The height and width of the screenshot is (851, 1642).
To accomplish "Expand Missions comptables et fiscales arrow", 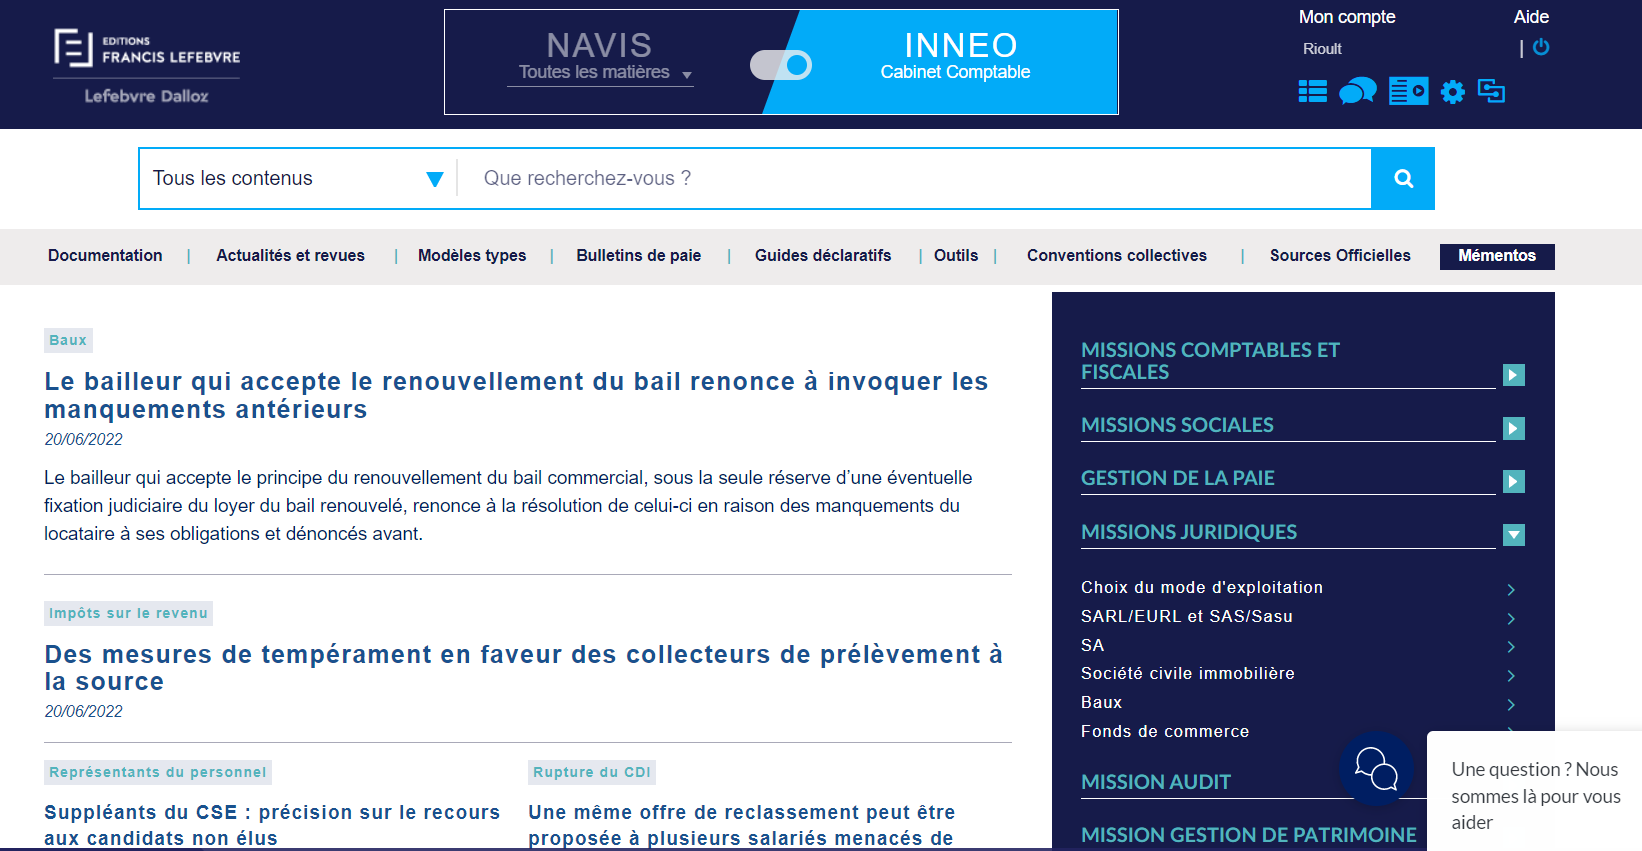I will point(1514,375).
